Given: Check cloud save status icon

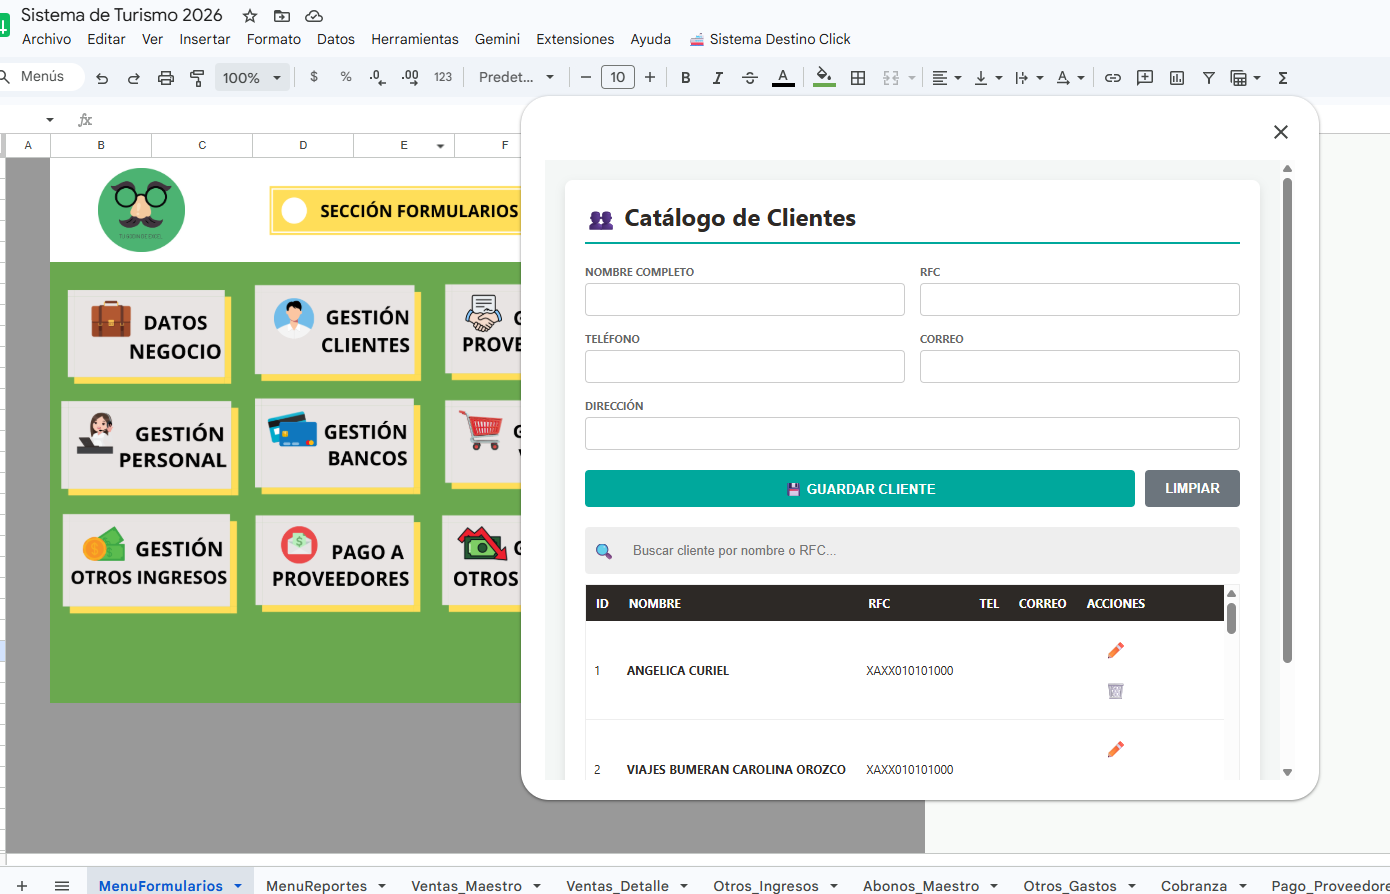Looking at the screenshot, I should pos(314,16).
